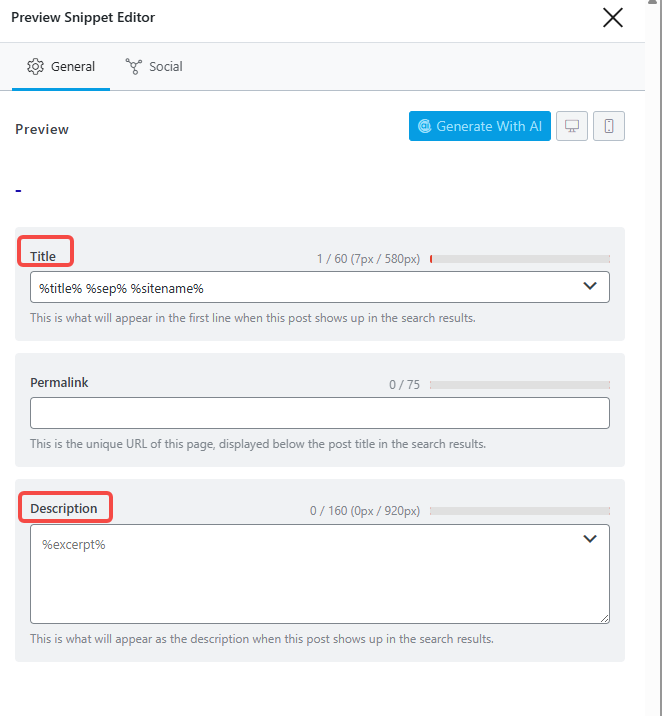Click the Title length progress bar
Viewport: 662px width, 716px height.
point(520,259)
